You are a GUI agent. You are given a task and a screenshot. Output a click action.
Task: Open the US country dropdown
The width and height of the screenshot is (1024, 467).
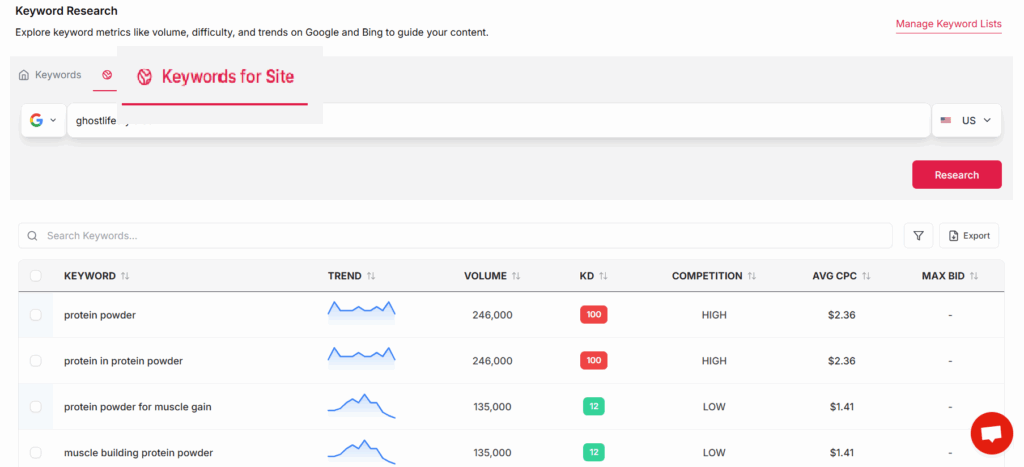click(967, 120)
